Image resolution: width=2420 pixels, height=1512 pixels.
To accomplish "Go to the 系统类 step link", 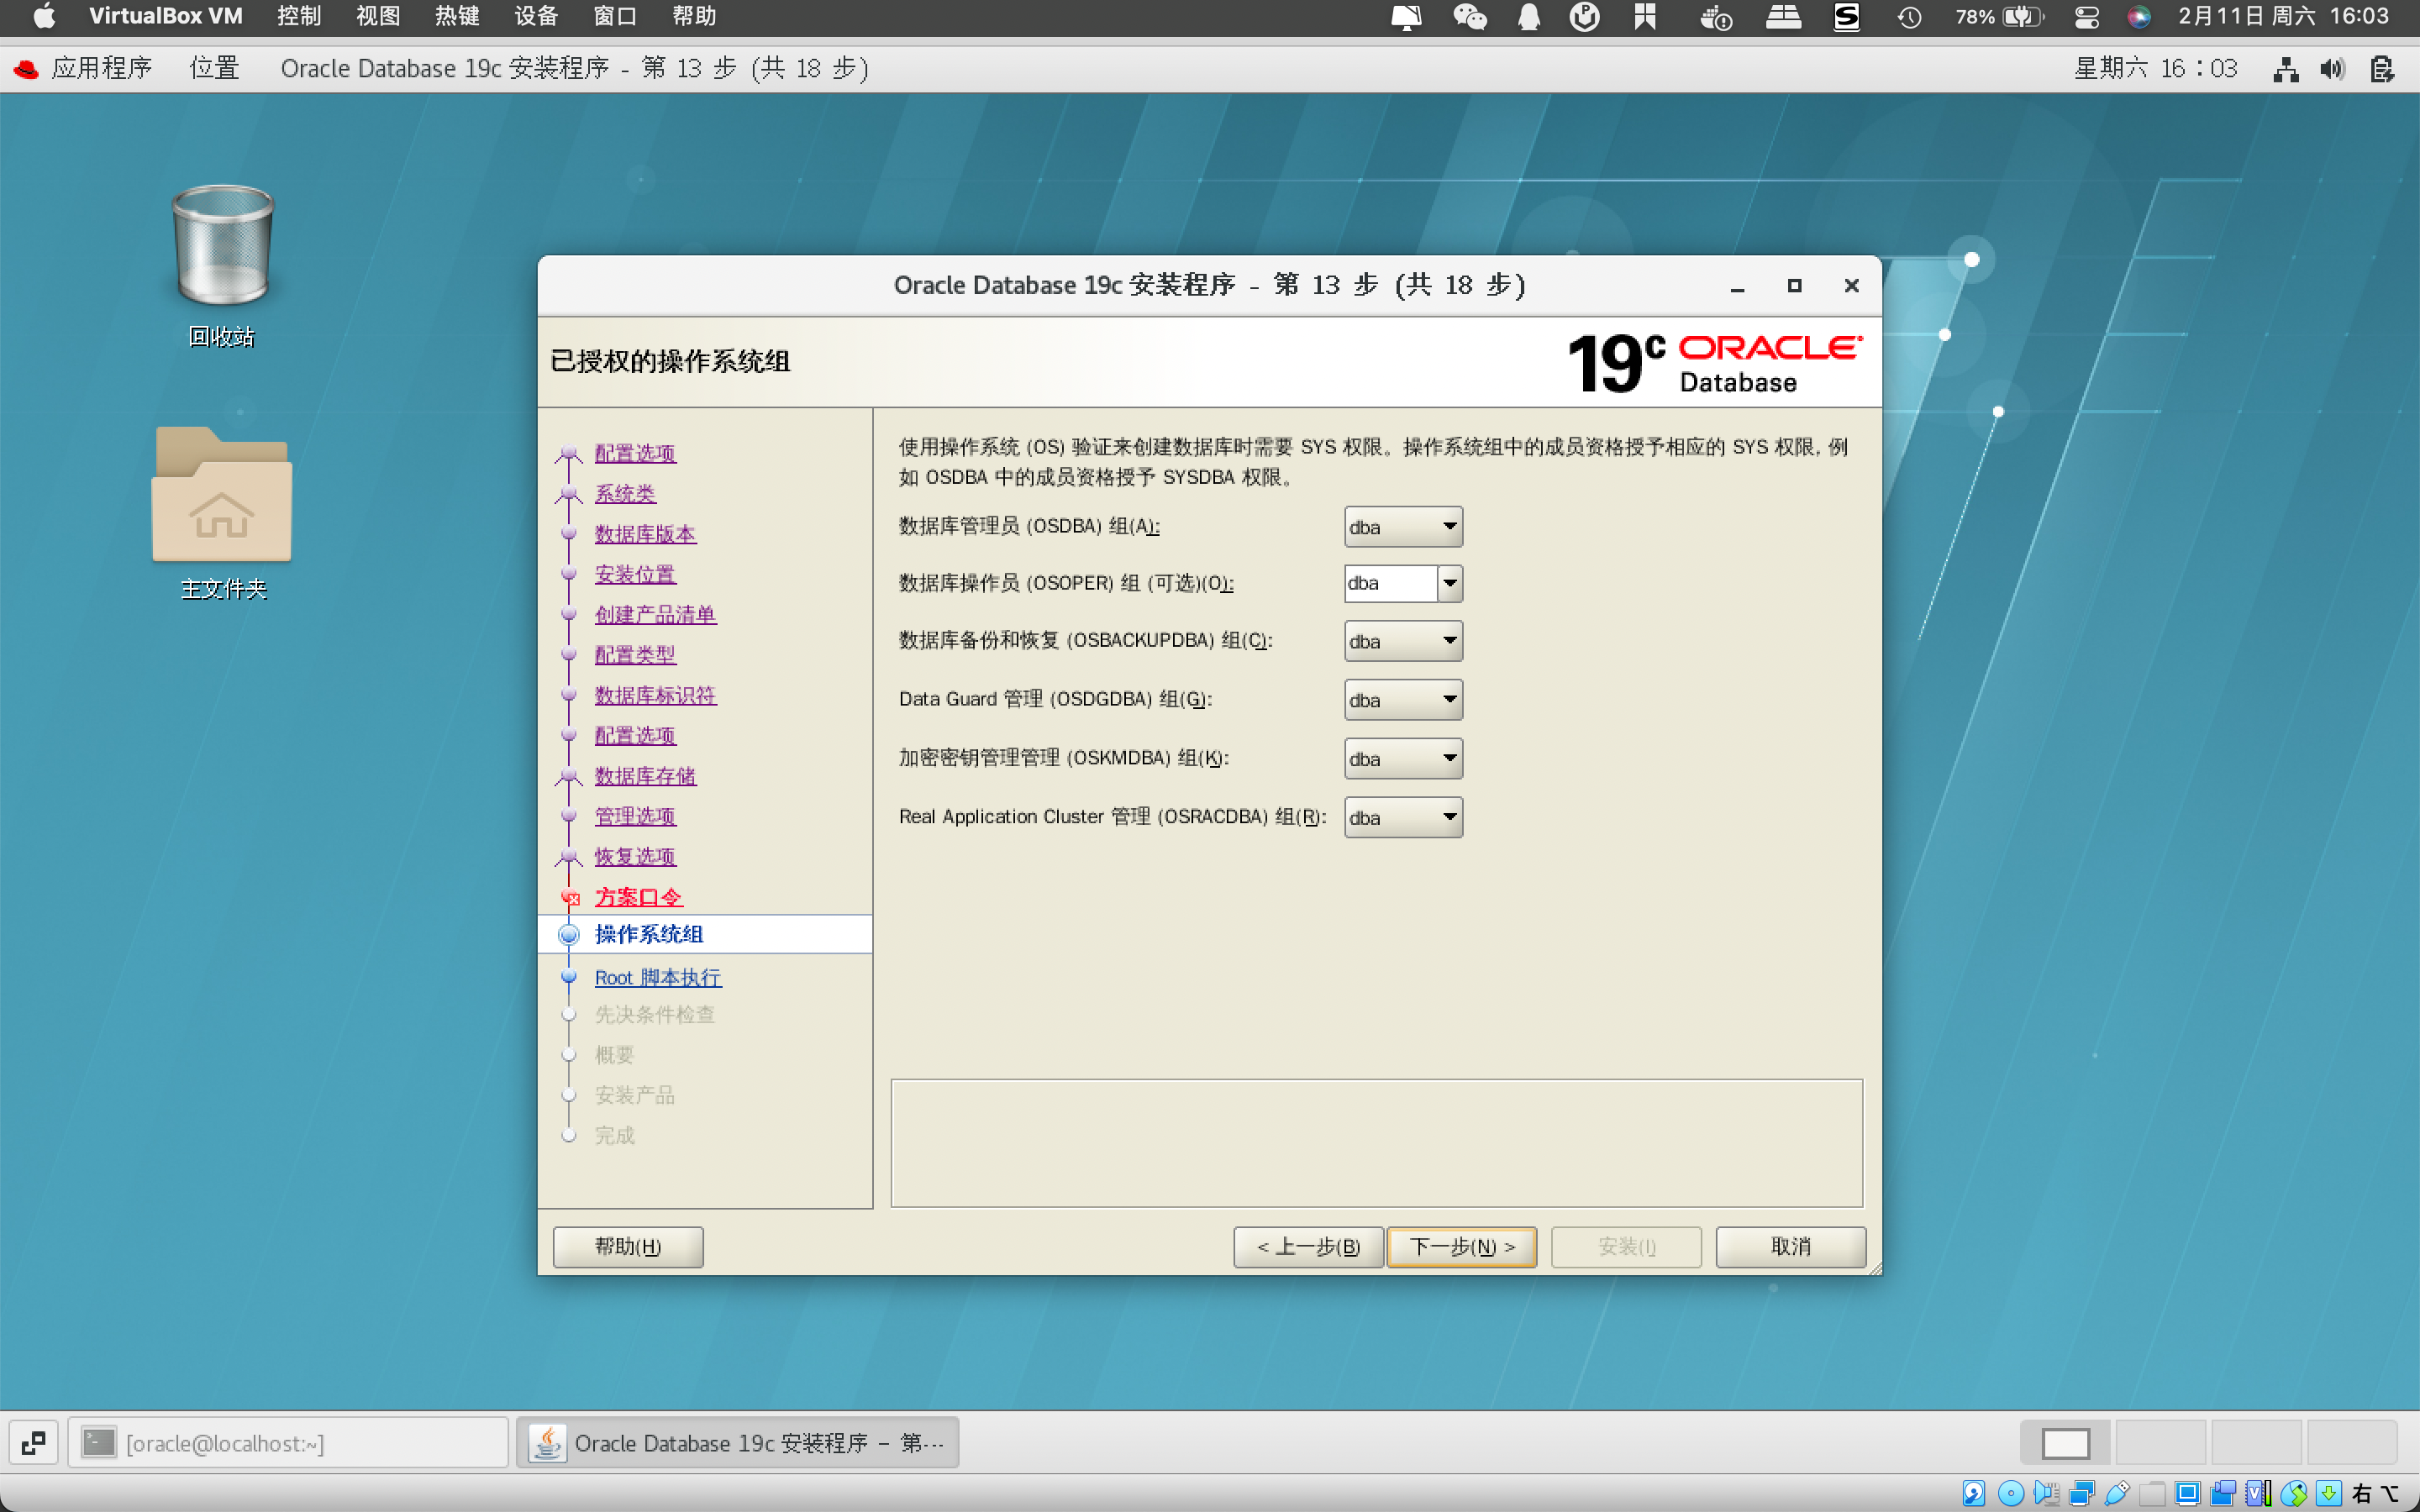I will click(625, 493).
